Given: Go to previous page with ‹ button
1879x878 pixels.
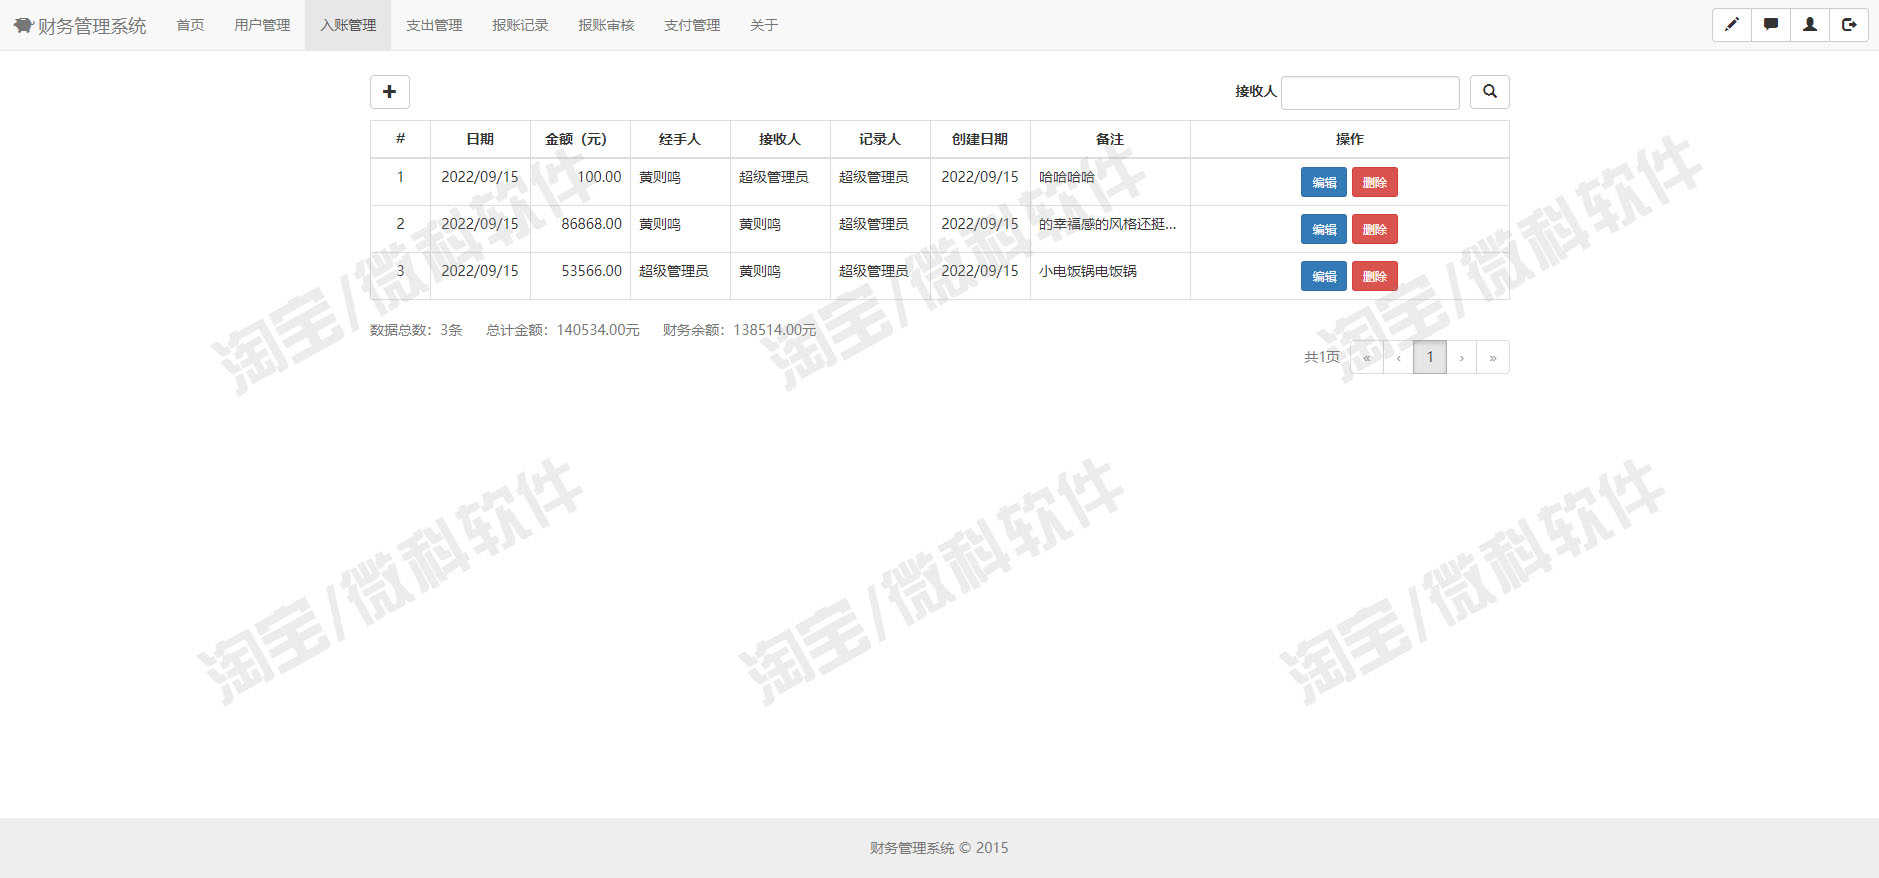Looking at the screenshot, I should pyautogui.click(x=1398, y=357).
